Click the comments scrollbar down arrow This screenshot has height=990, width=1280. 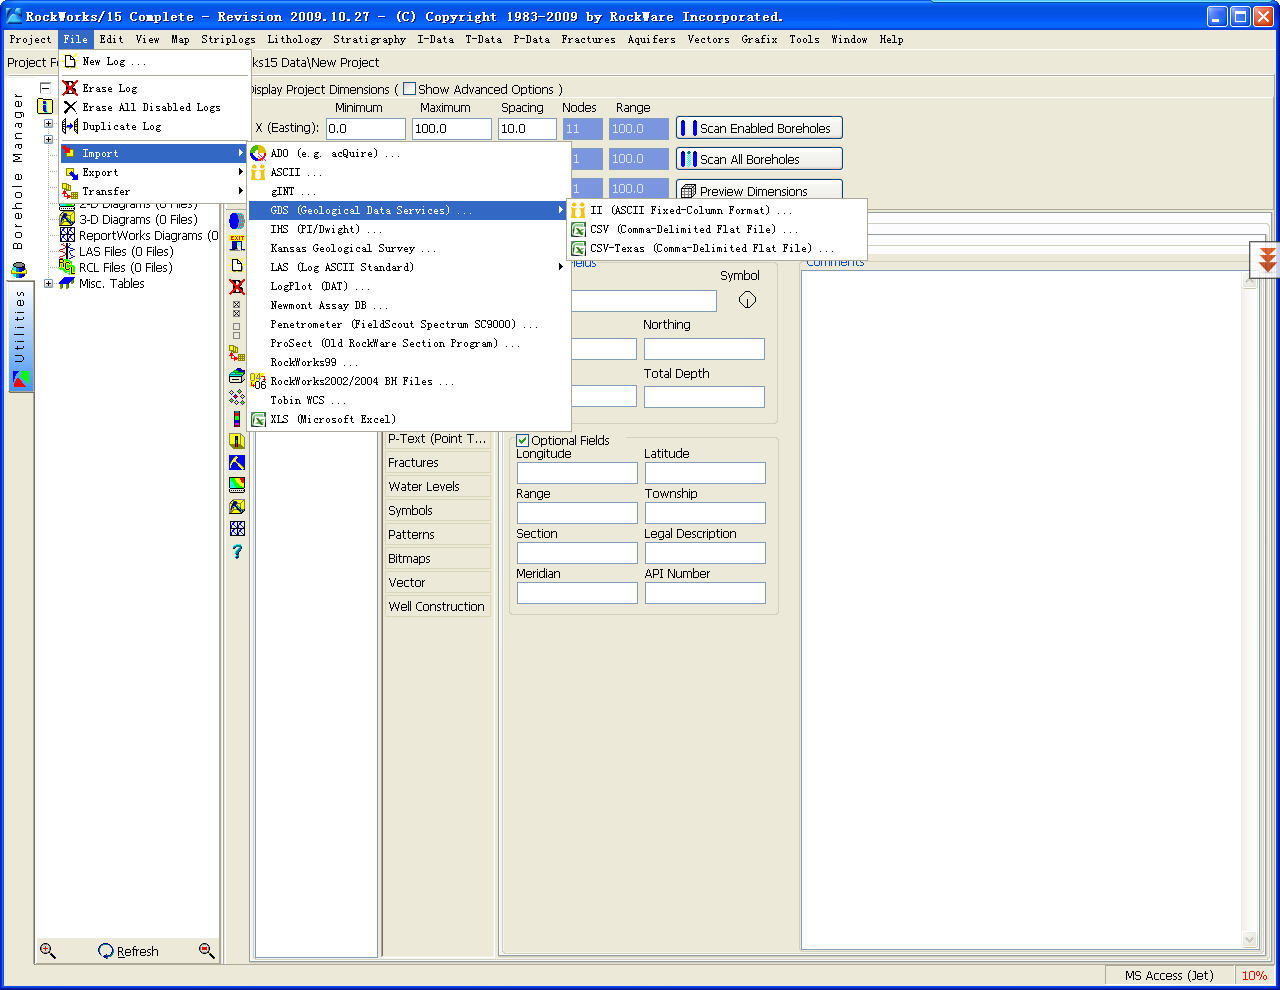pos(1249,940)
